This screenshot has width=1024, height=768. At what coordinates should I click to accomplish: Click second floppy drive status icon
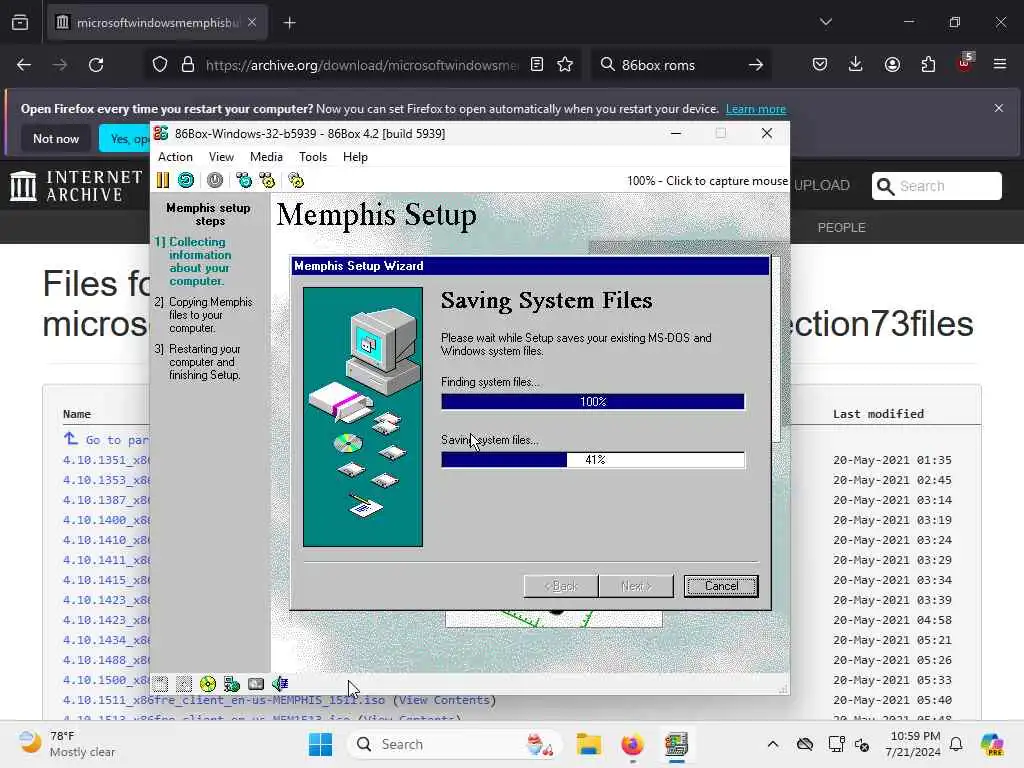coord(184,684)
